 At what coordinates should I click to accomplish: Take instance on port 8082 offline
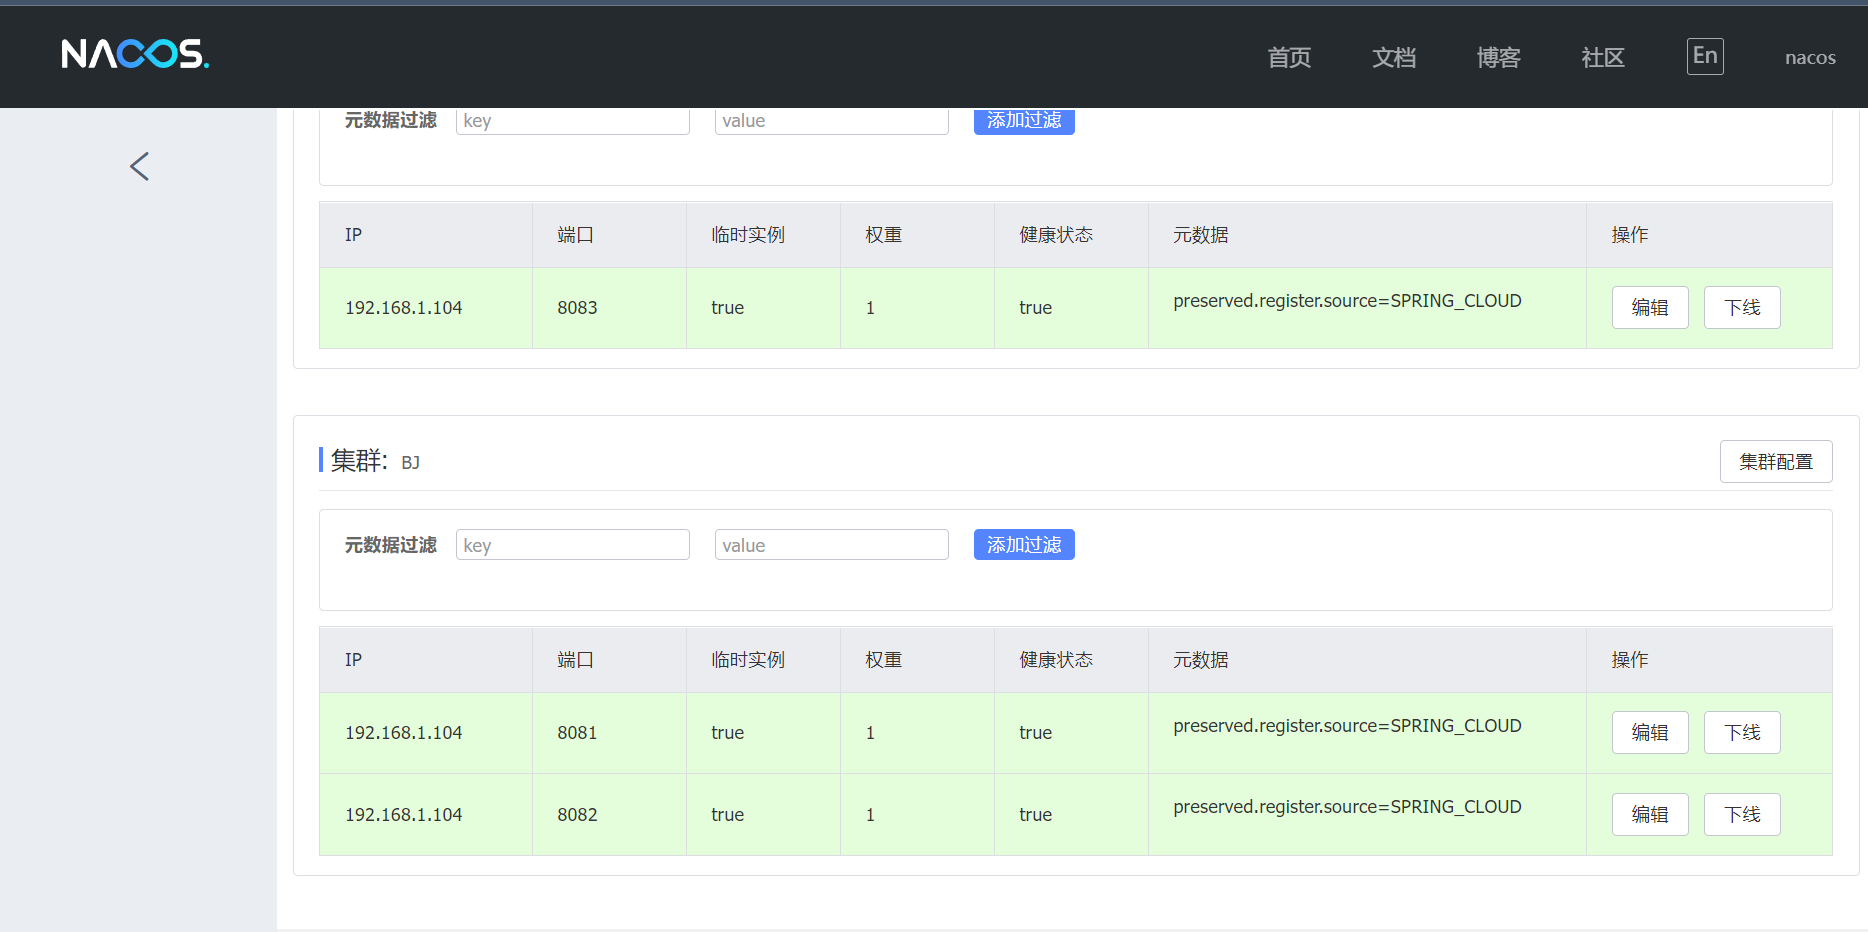(x=1741, y=815)
